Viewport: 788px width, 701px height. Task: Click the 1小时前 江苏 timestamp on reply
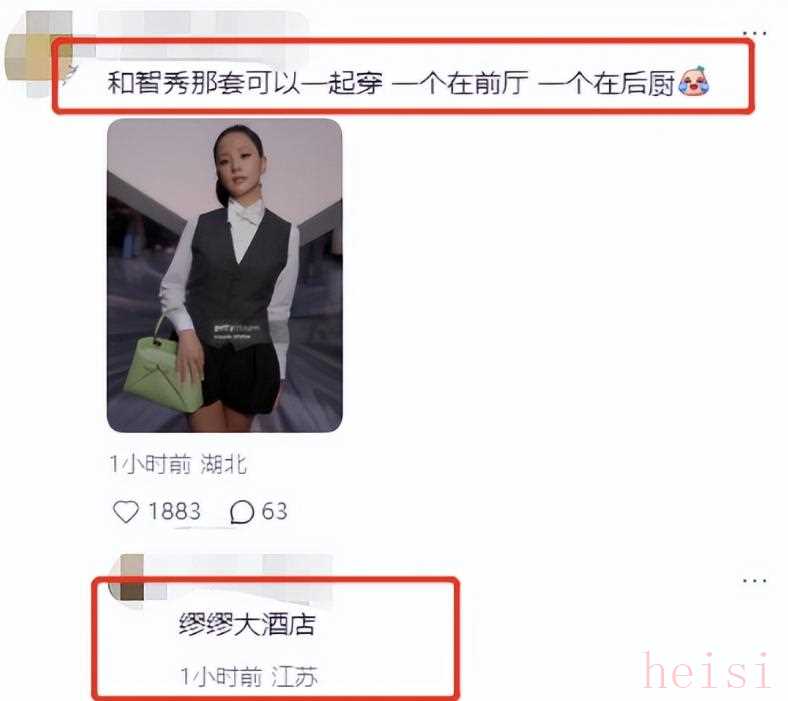(x=249, y=677)
